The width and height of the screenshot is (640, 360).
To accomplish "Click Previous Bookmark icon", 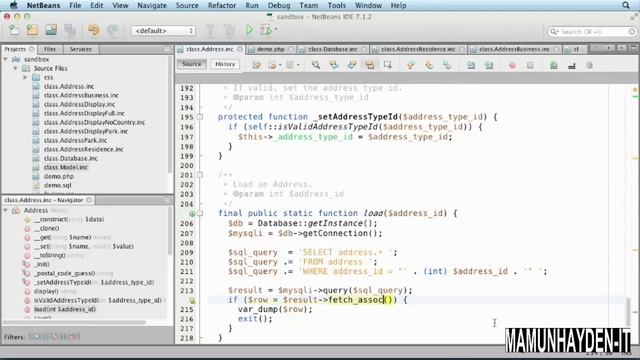I will pos(411,65).
